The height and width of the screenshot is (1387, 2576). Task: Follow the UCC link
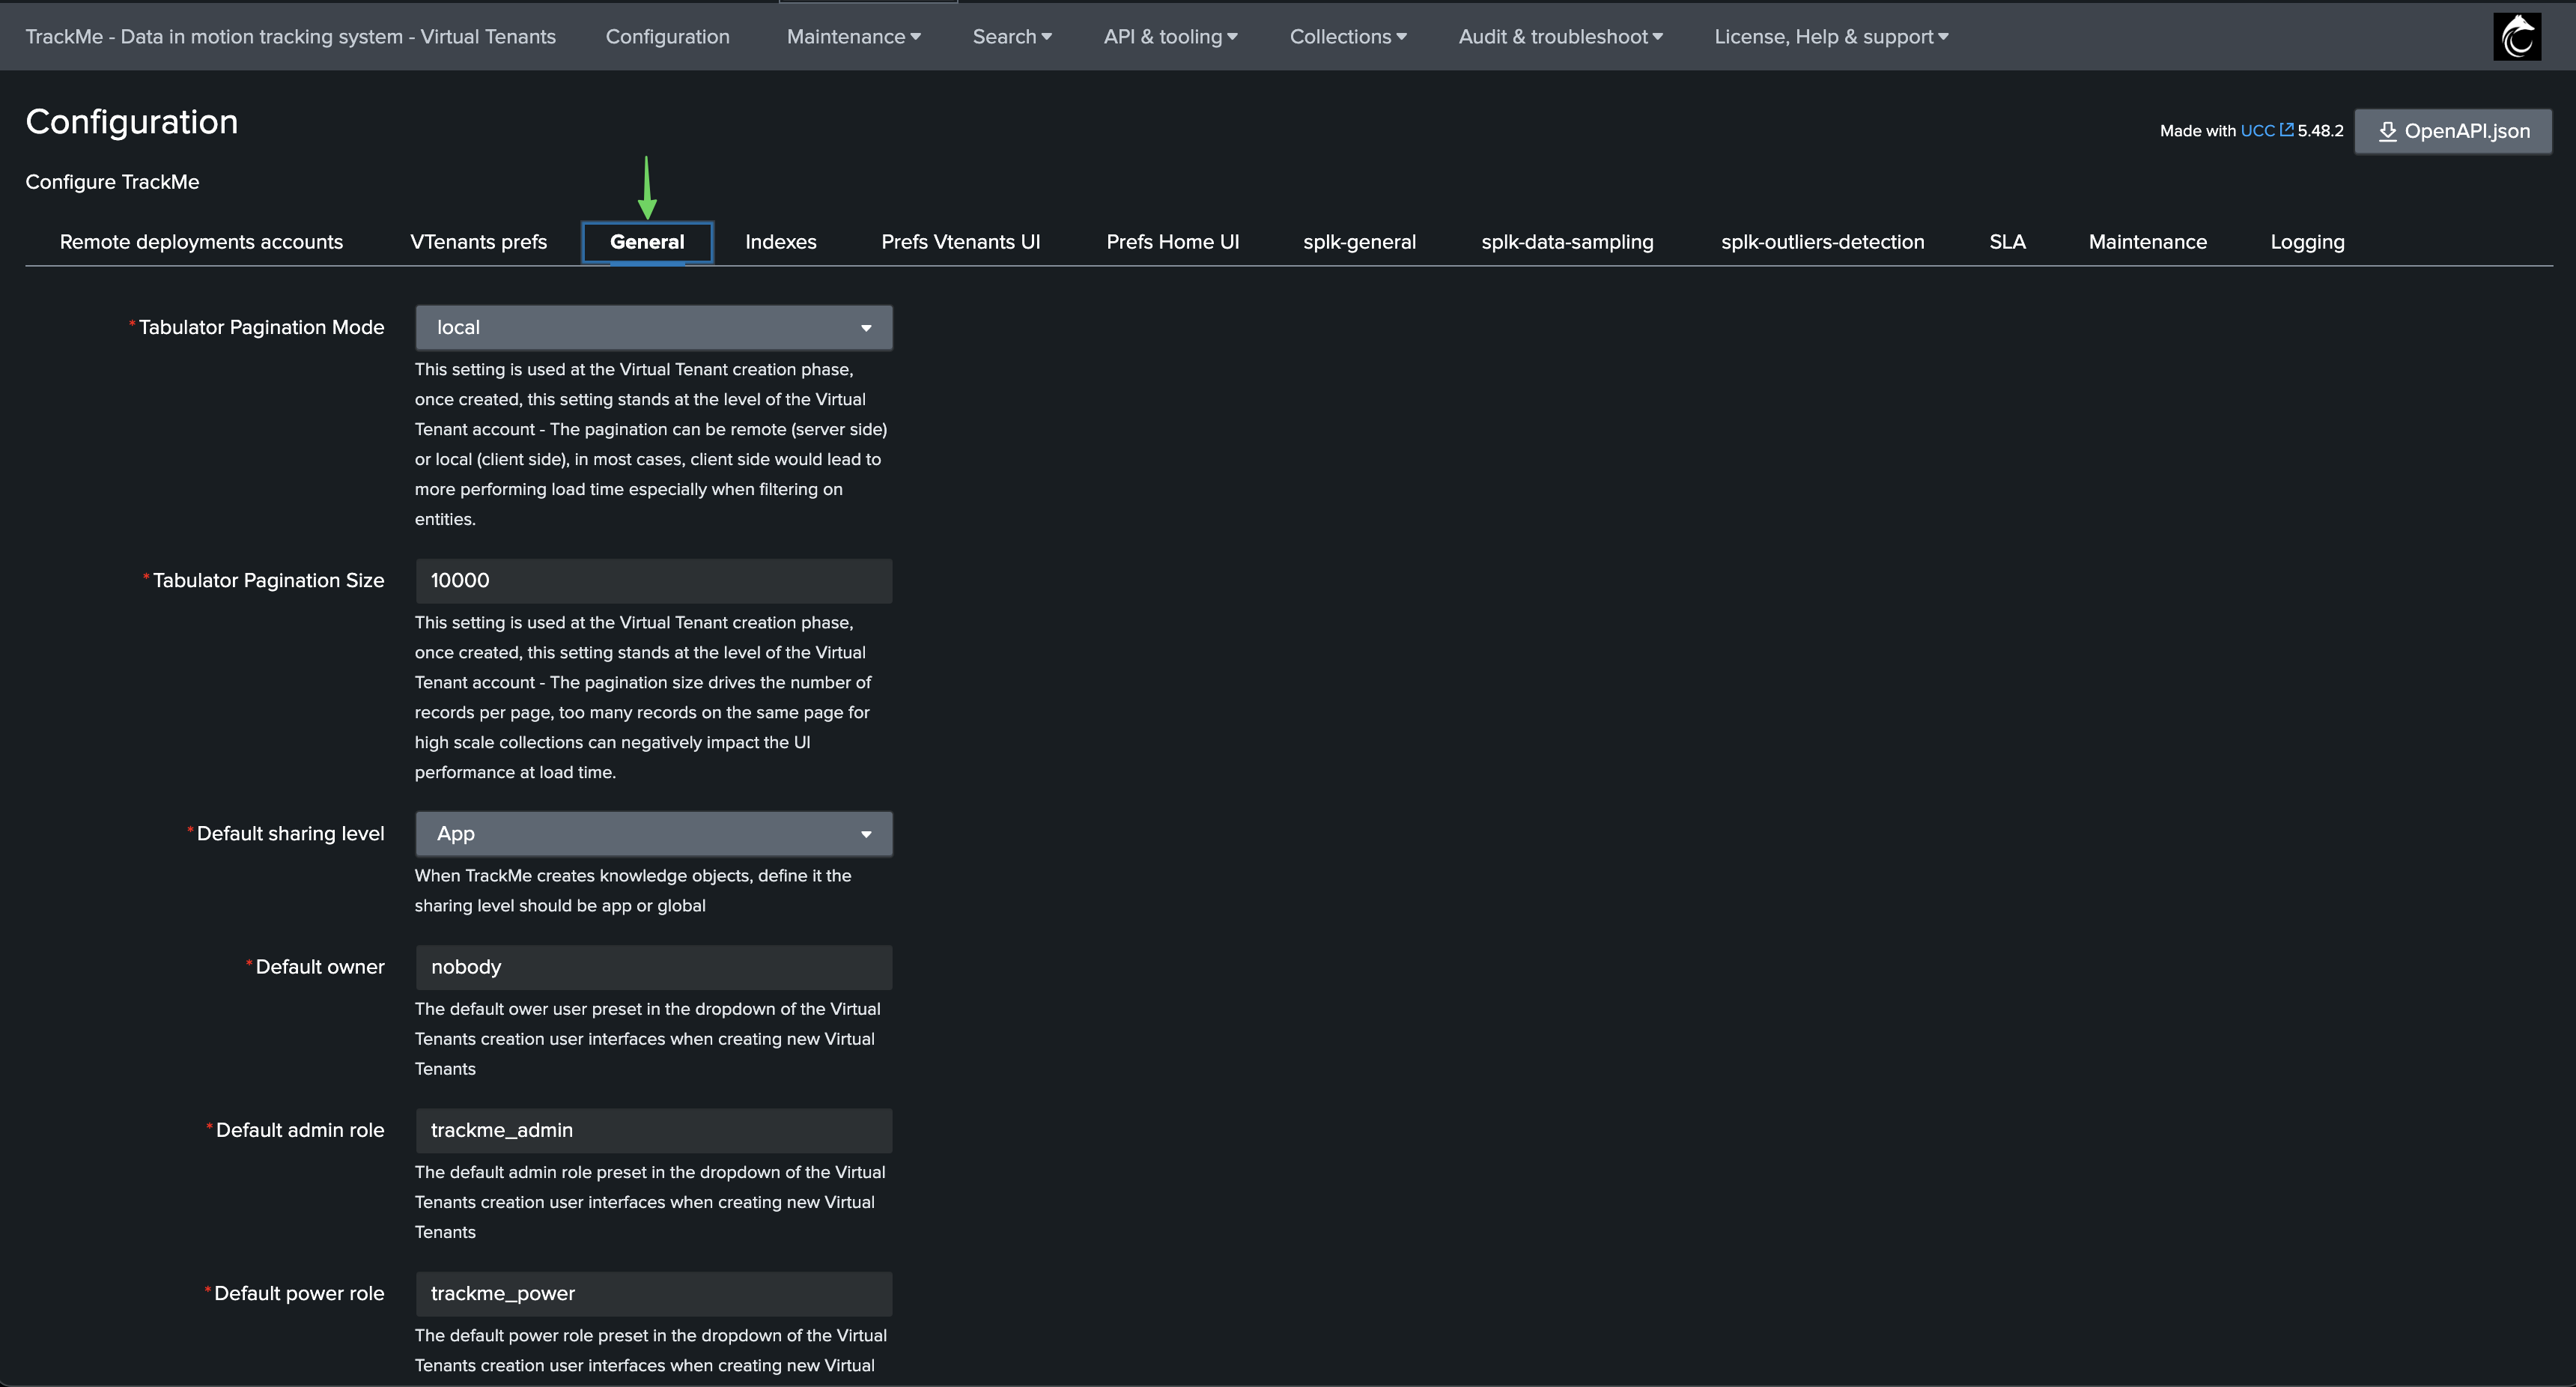pyautogui.click(x=2257, y=131)
